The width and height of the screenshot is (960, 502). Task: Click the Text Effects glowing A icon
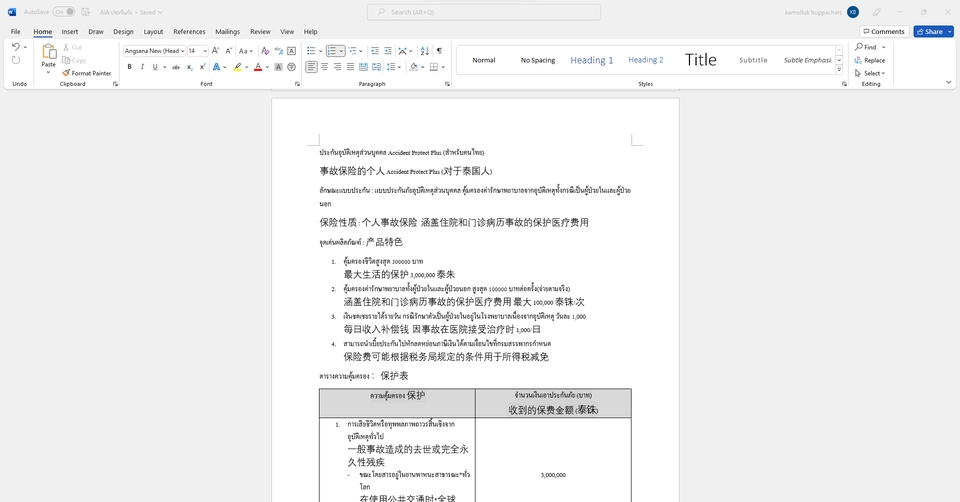[x=216, y=67]
